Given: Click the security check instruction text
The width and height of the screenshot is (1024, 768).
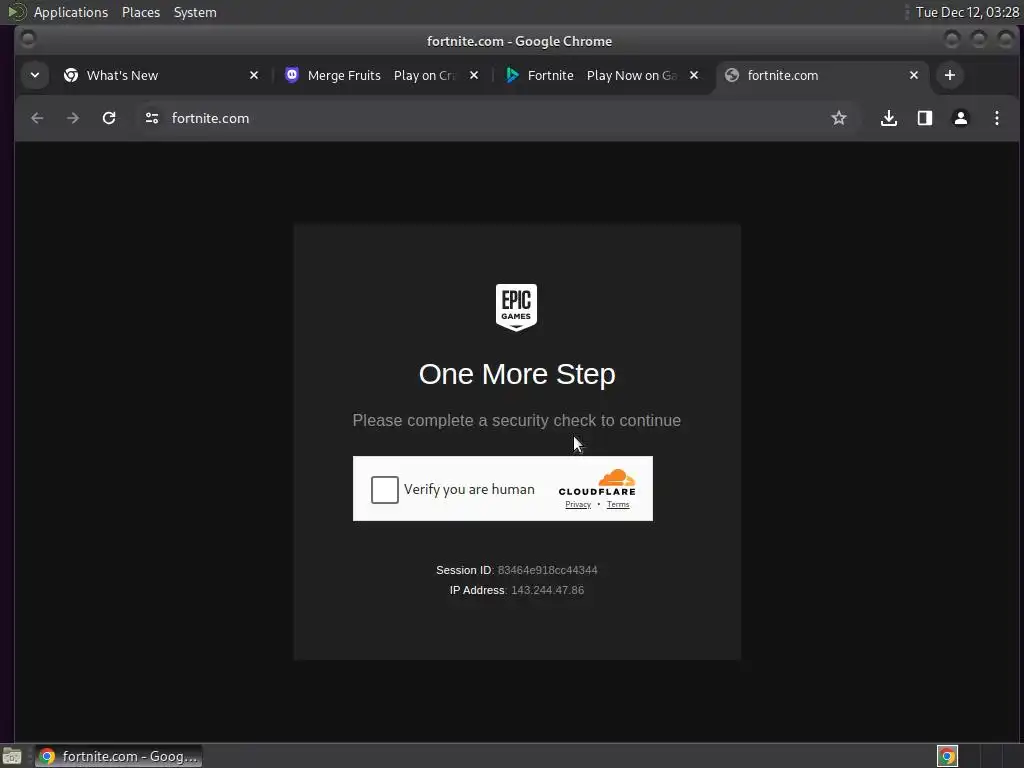Looking at the screenshot, I should 517,421.
